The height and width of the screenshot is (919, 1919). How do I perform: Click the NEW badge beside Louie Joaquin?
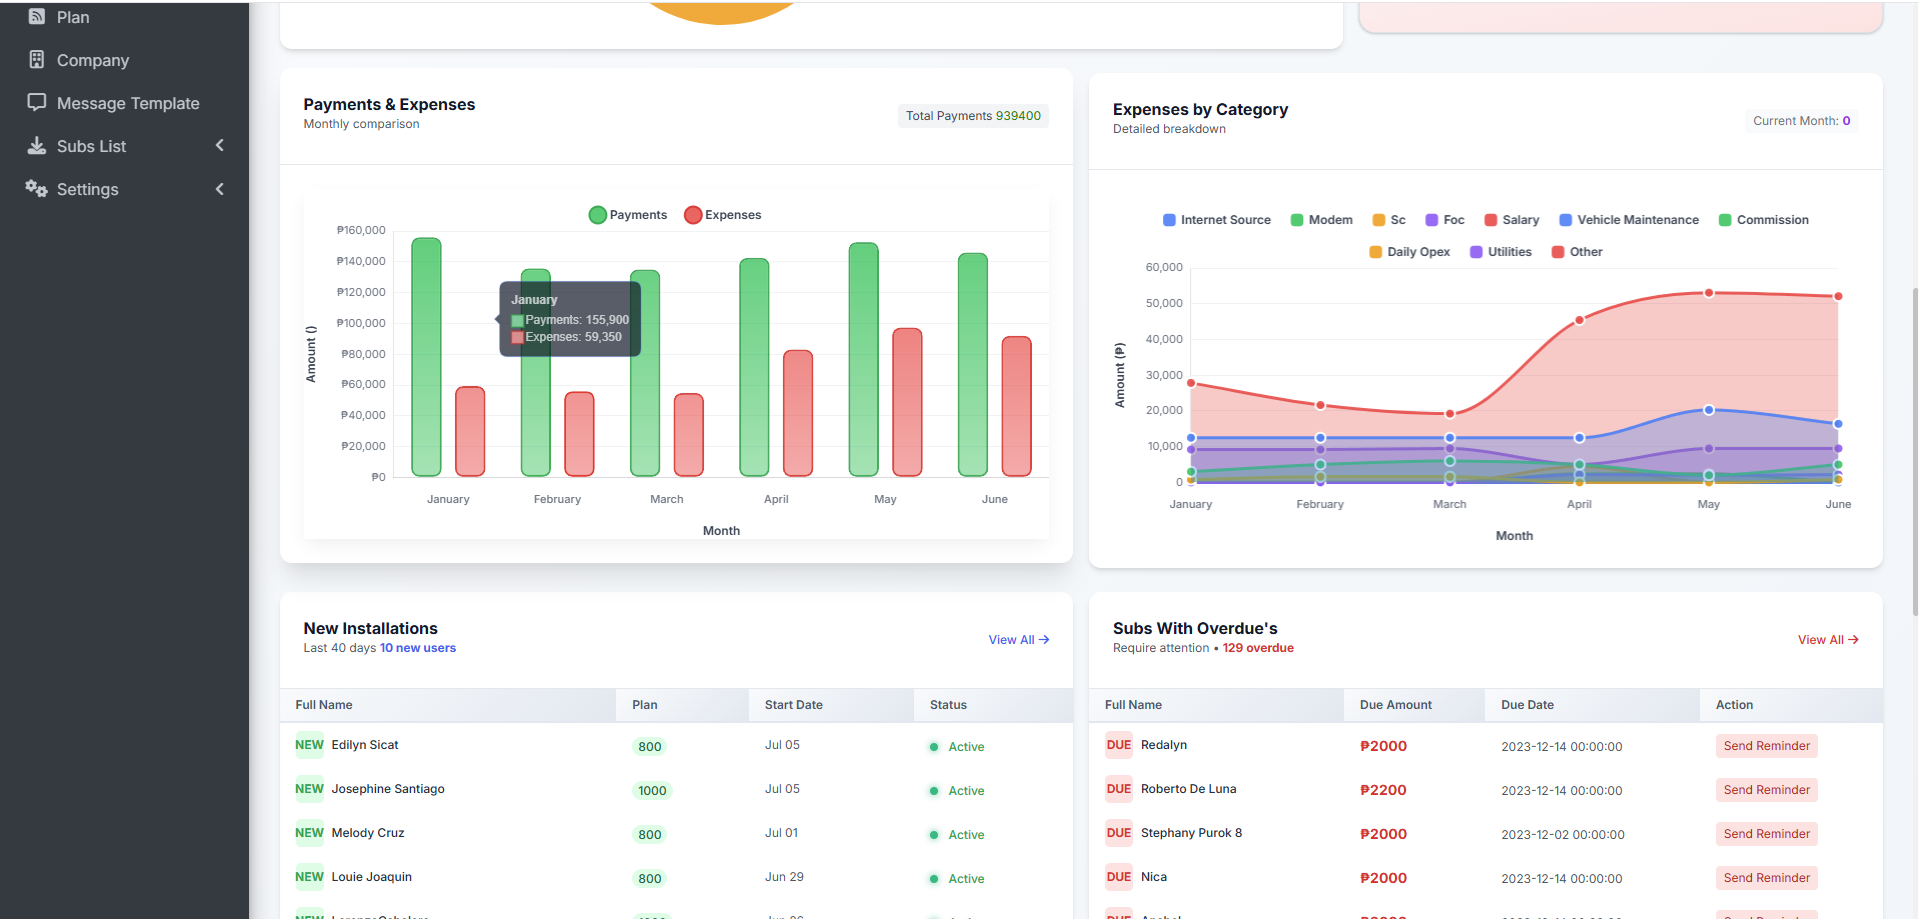(x=309, y=877)
